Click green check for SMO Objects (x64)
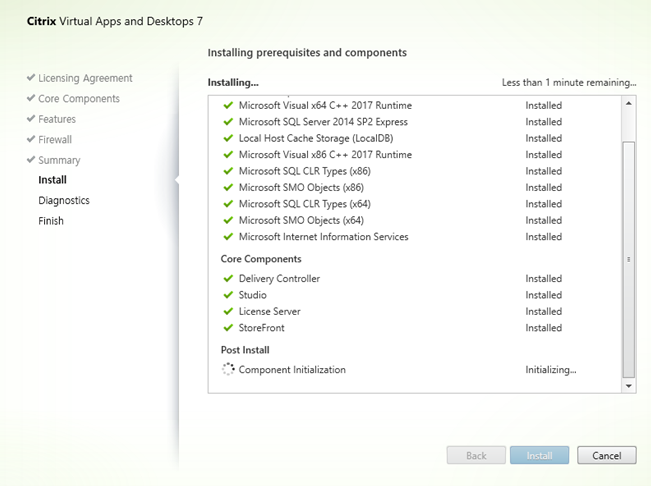This screenshot has width=651, height=486. pos(228,220)
